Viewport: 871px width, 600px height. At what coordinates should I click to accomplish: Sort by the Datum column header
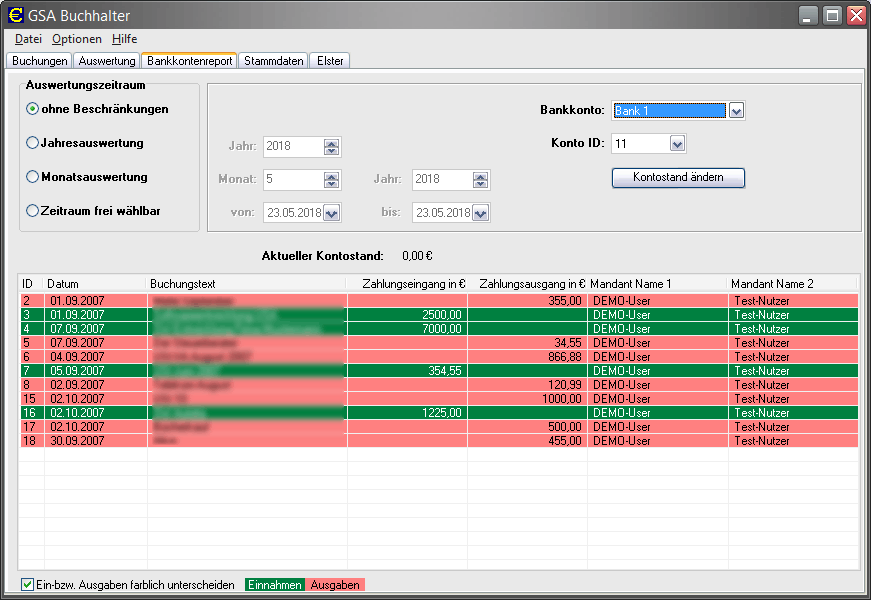point(95,284)
